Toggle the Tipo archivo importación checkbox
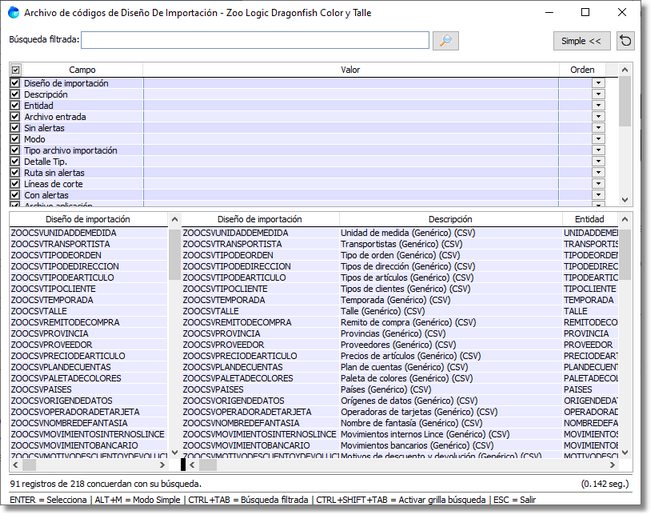The height and width of the screenshot is (515, 651). coord(15,150)
